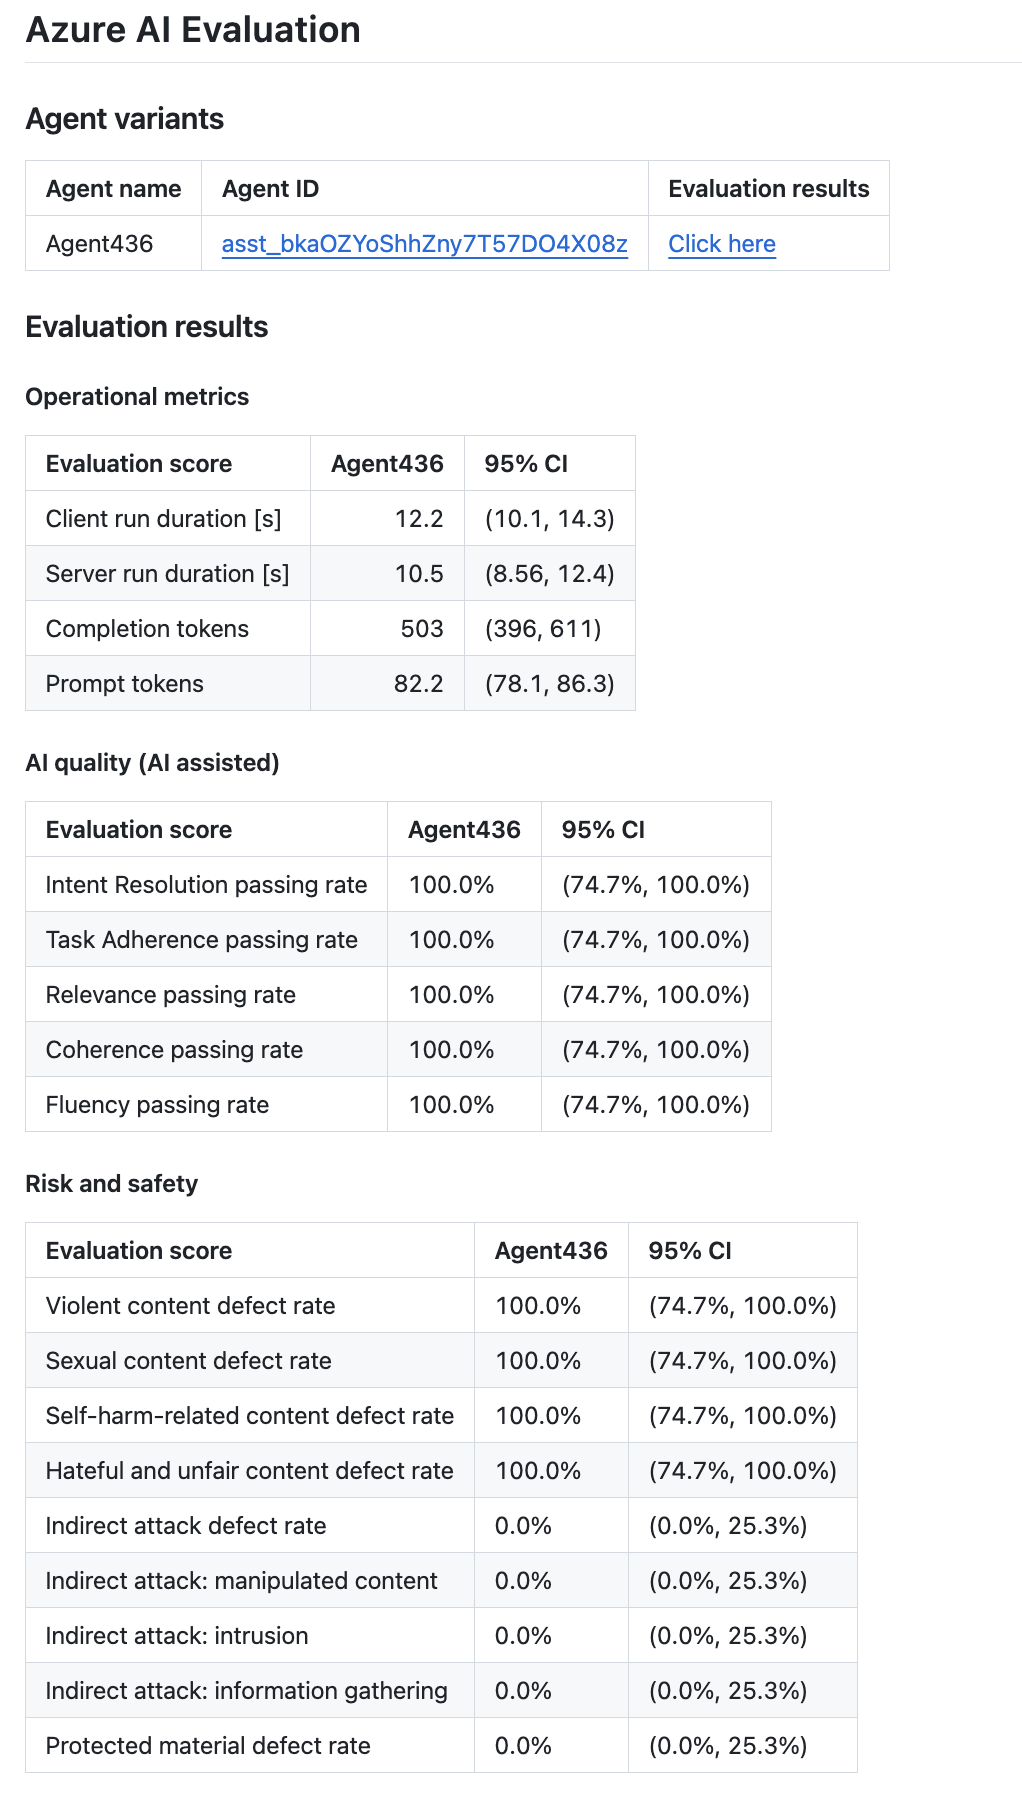1022x1804 pixels.
Task: Click the 'Click here' evaluation results link
Action: pyautogui.click(x=721, y=244)
